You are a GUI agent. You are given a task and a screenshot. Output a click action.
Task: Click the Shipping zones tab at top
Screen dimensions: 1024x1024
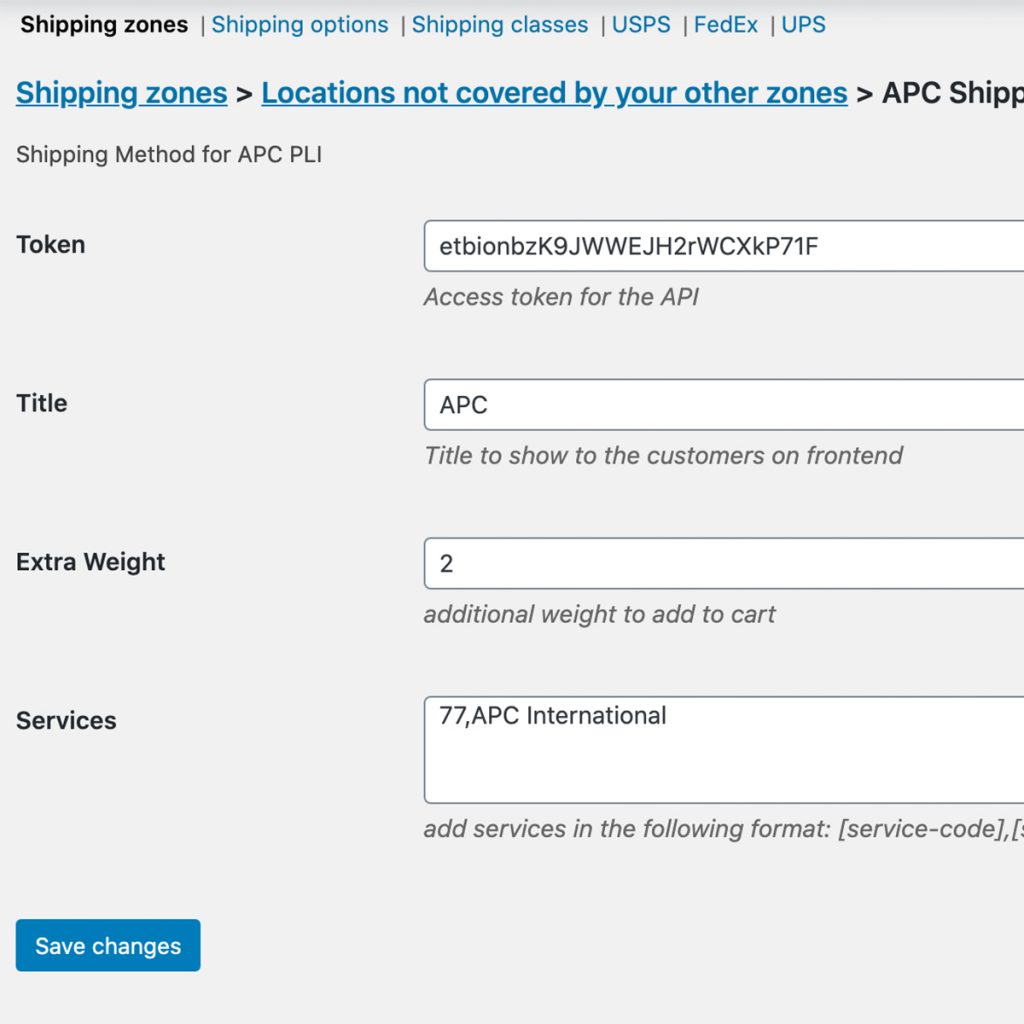[104, 25]
